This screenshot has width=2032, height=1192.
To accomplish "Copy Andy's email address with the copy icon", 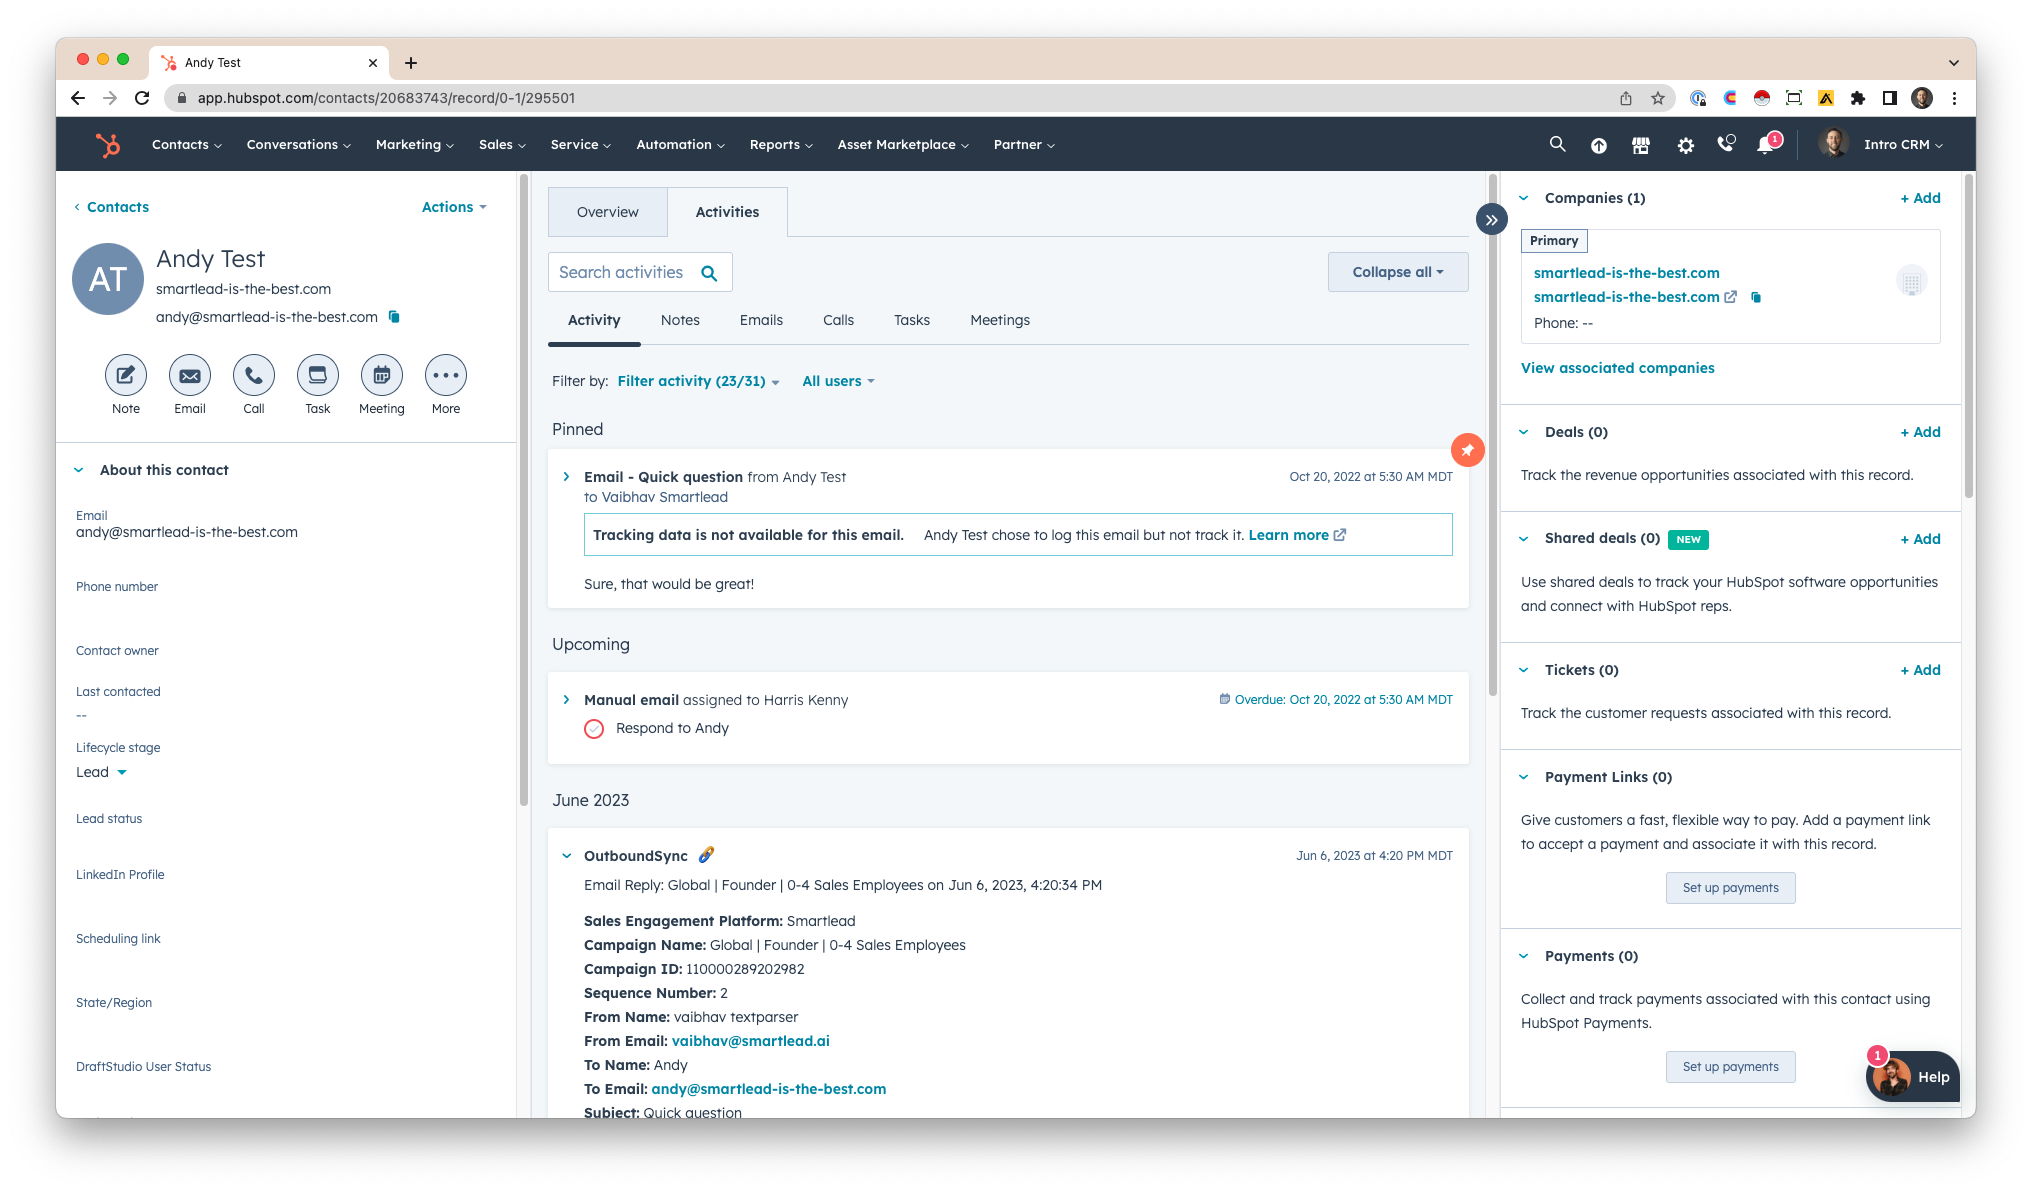I will pos(392,317).
